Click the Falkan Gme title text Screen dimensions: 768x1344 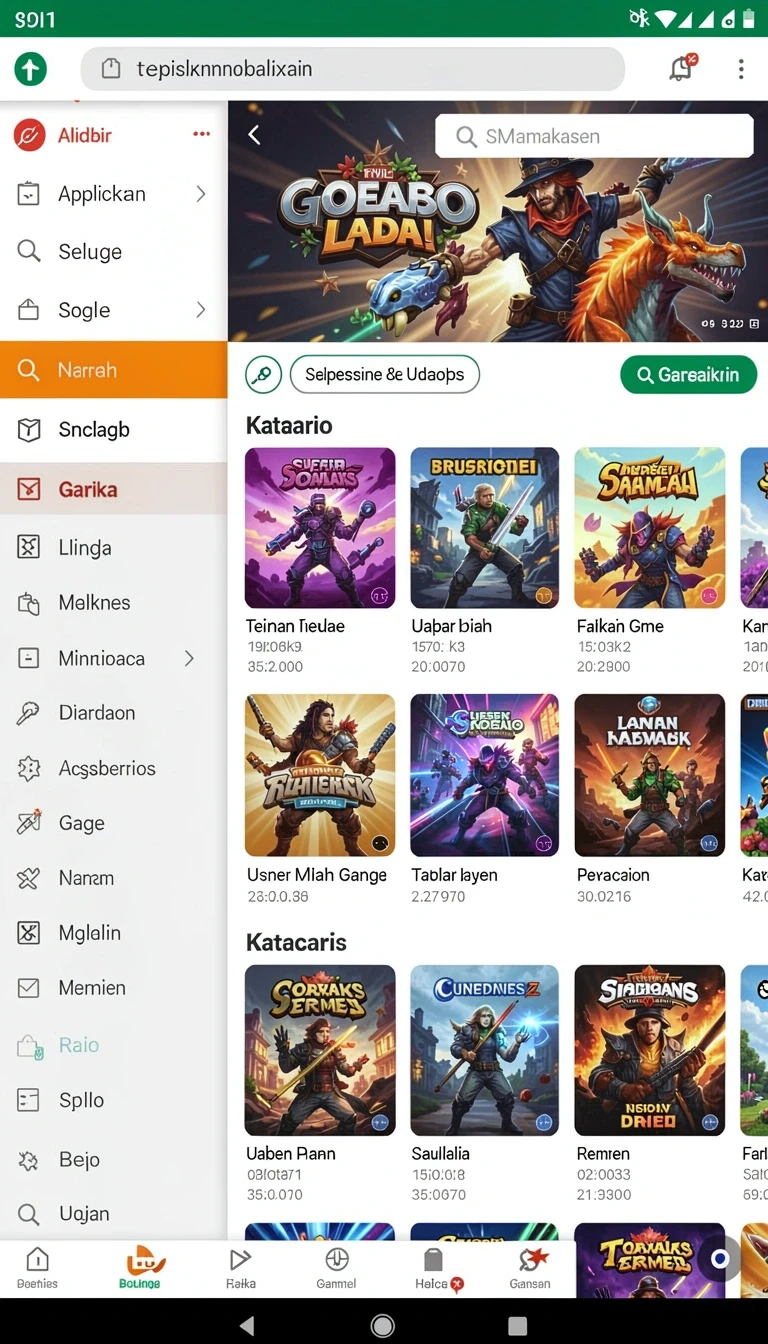pos(620,626)
